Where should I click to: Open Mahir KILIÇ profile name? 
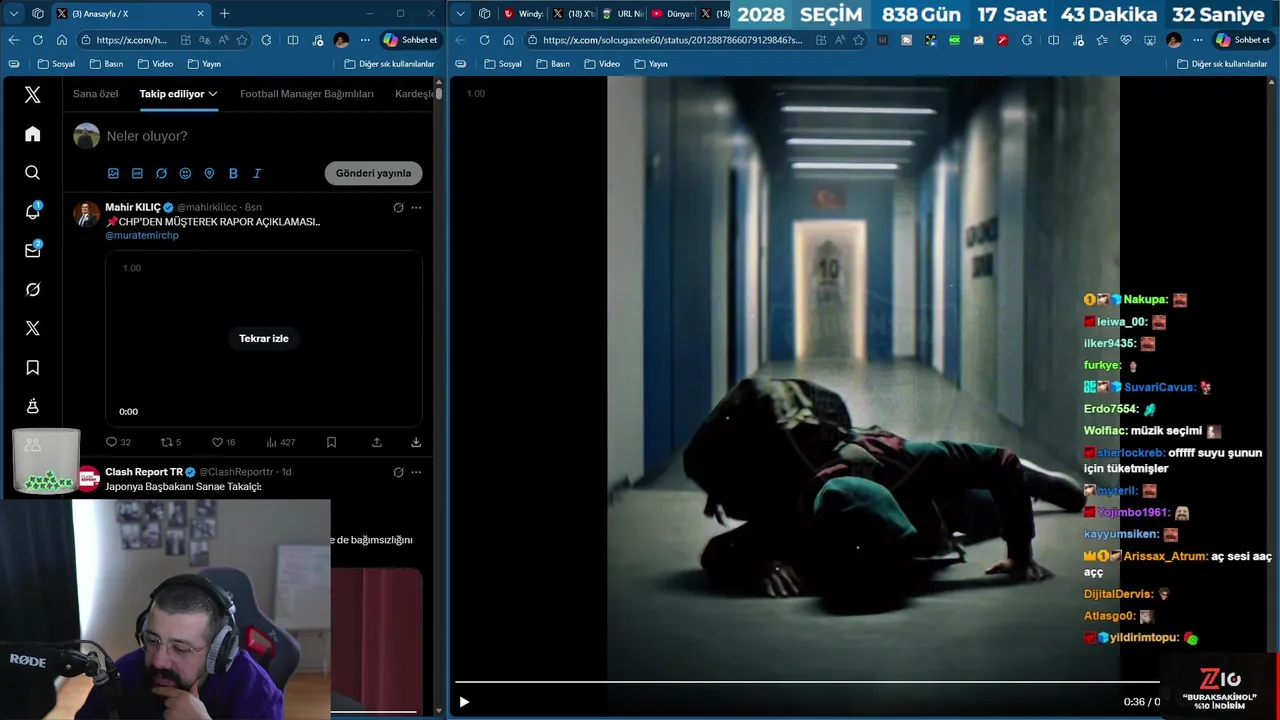133,207
